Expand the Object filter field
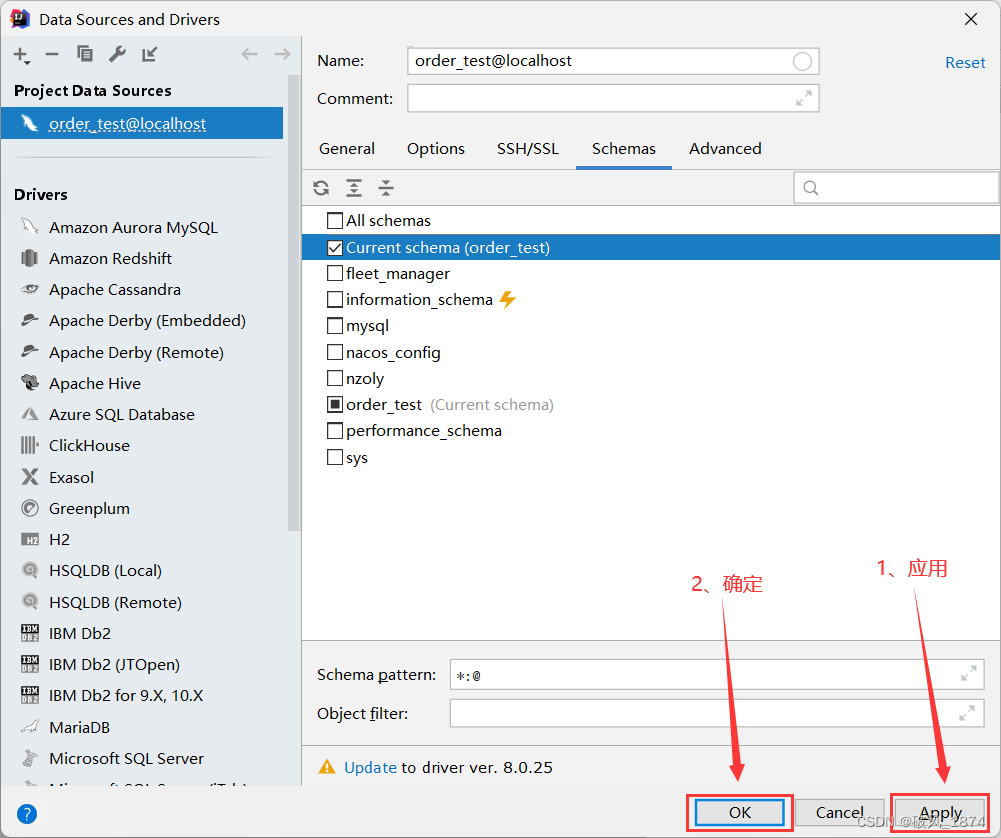 pos(967,713)
